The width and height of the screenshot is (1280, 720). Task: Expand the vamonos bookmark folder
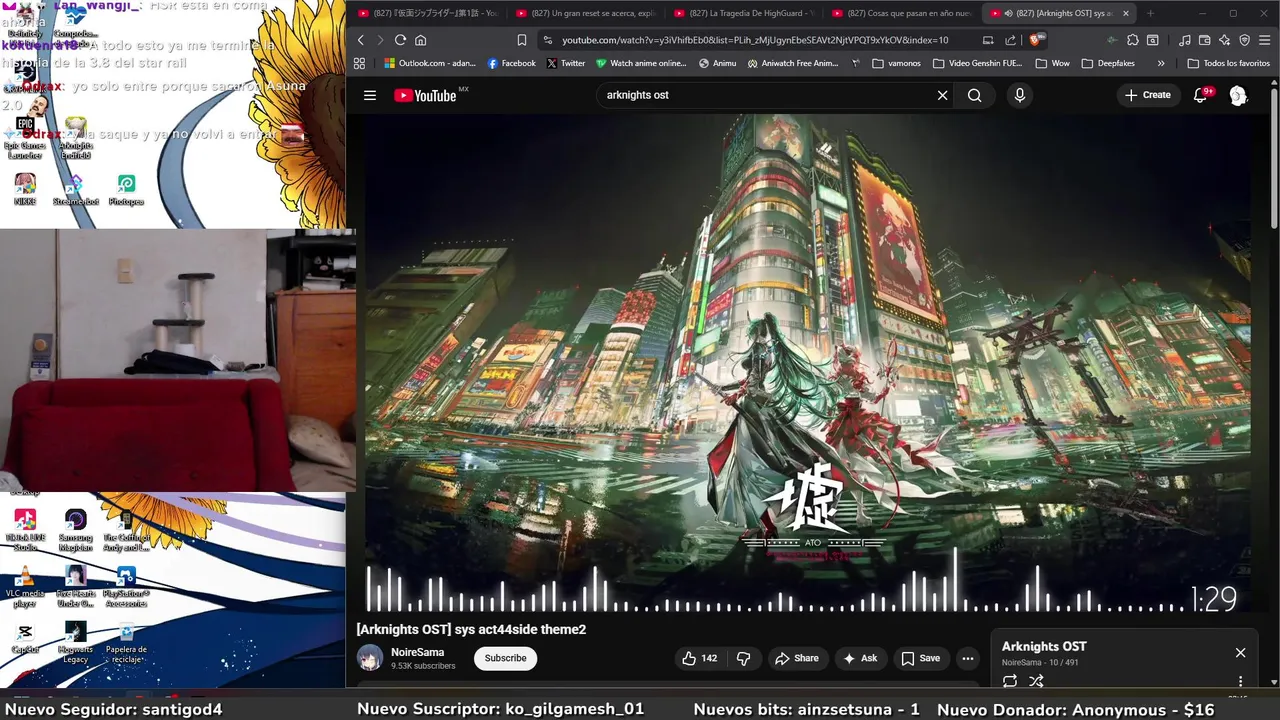(x=897, y=63)
